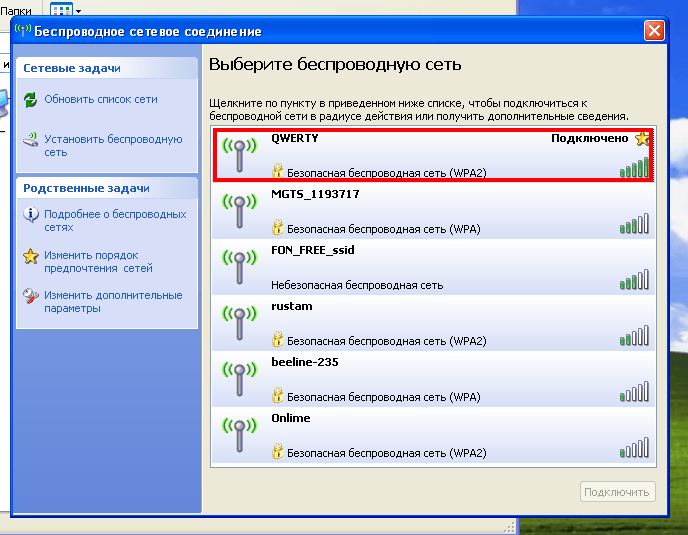Click the padlock icon of Onlime network
The image size is (688, 535).
pyautogui.click(x=277, y=451)
